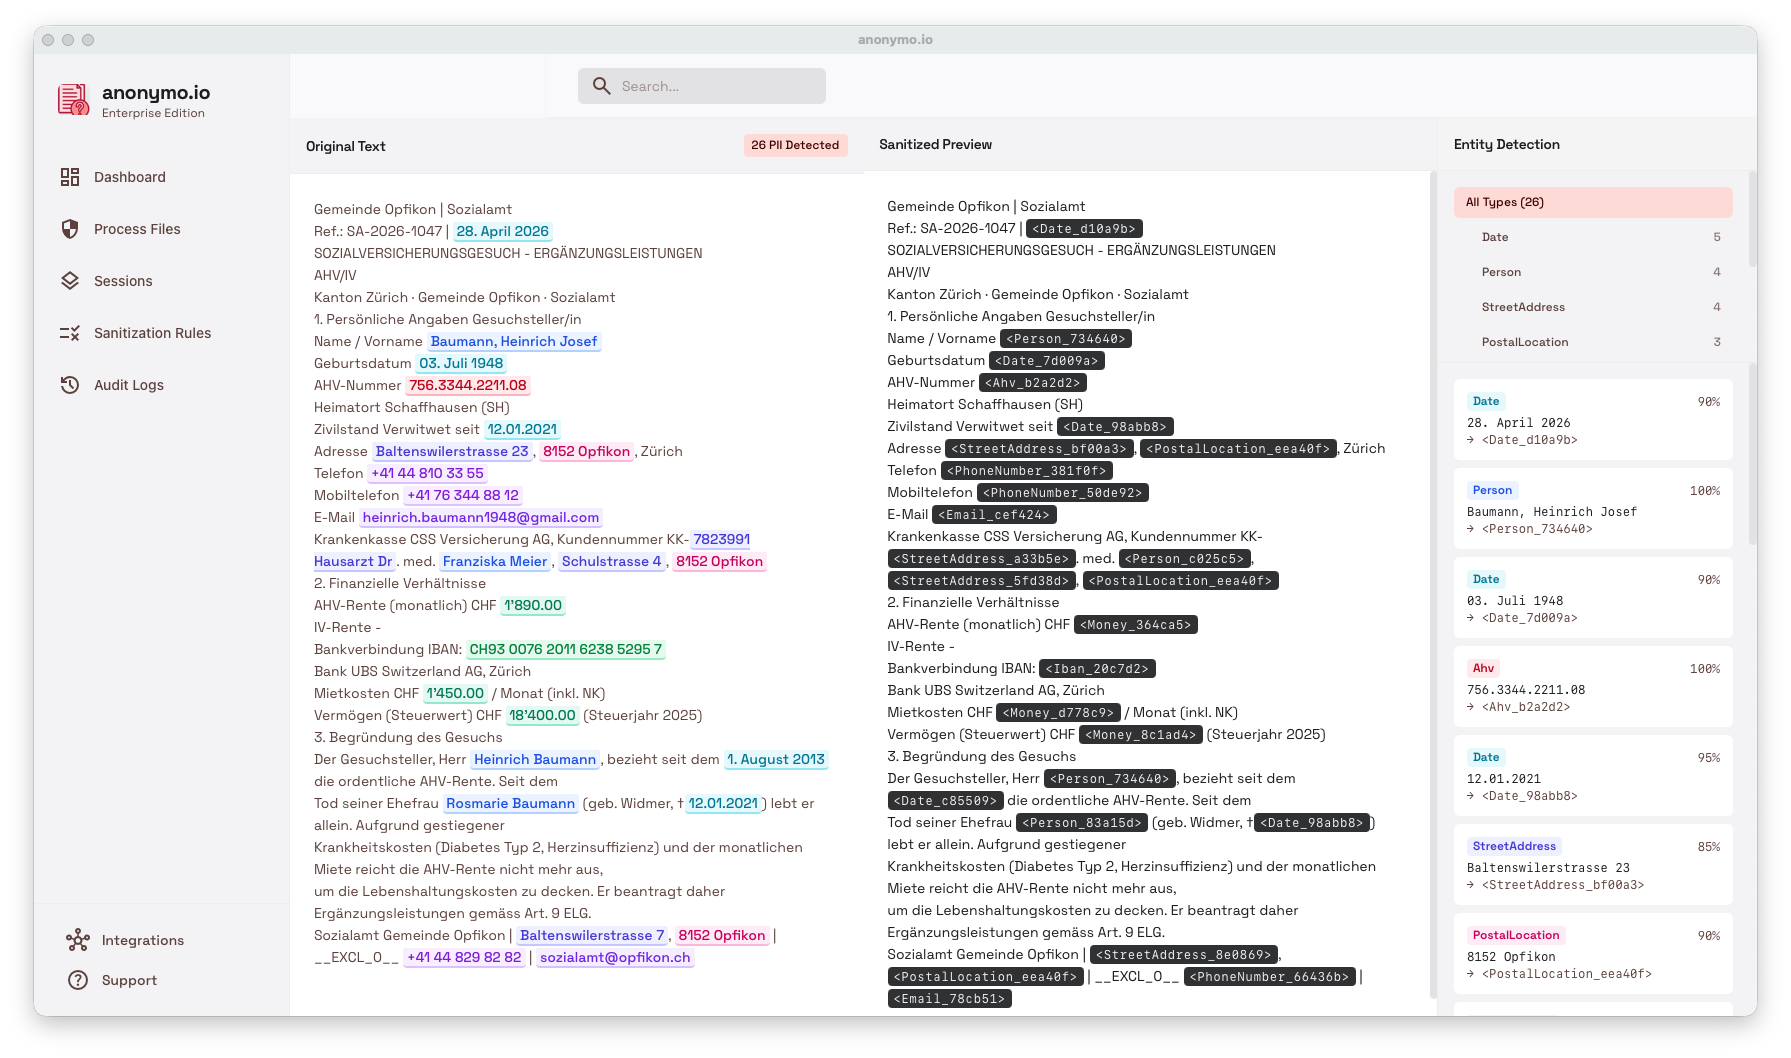The width and height of the screenshot is (1791, 1058).
Task: Click the Integrations network icon
Action: (78, 940)
